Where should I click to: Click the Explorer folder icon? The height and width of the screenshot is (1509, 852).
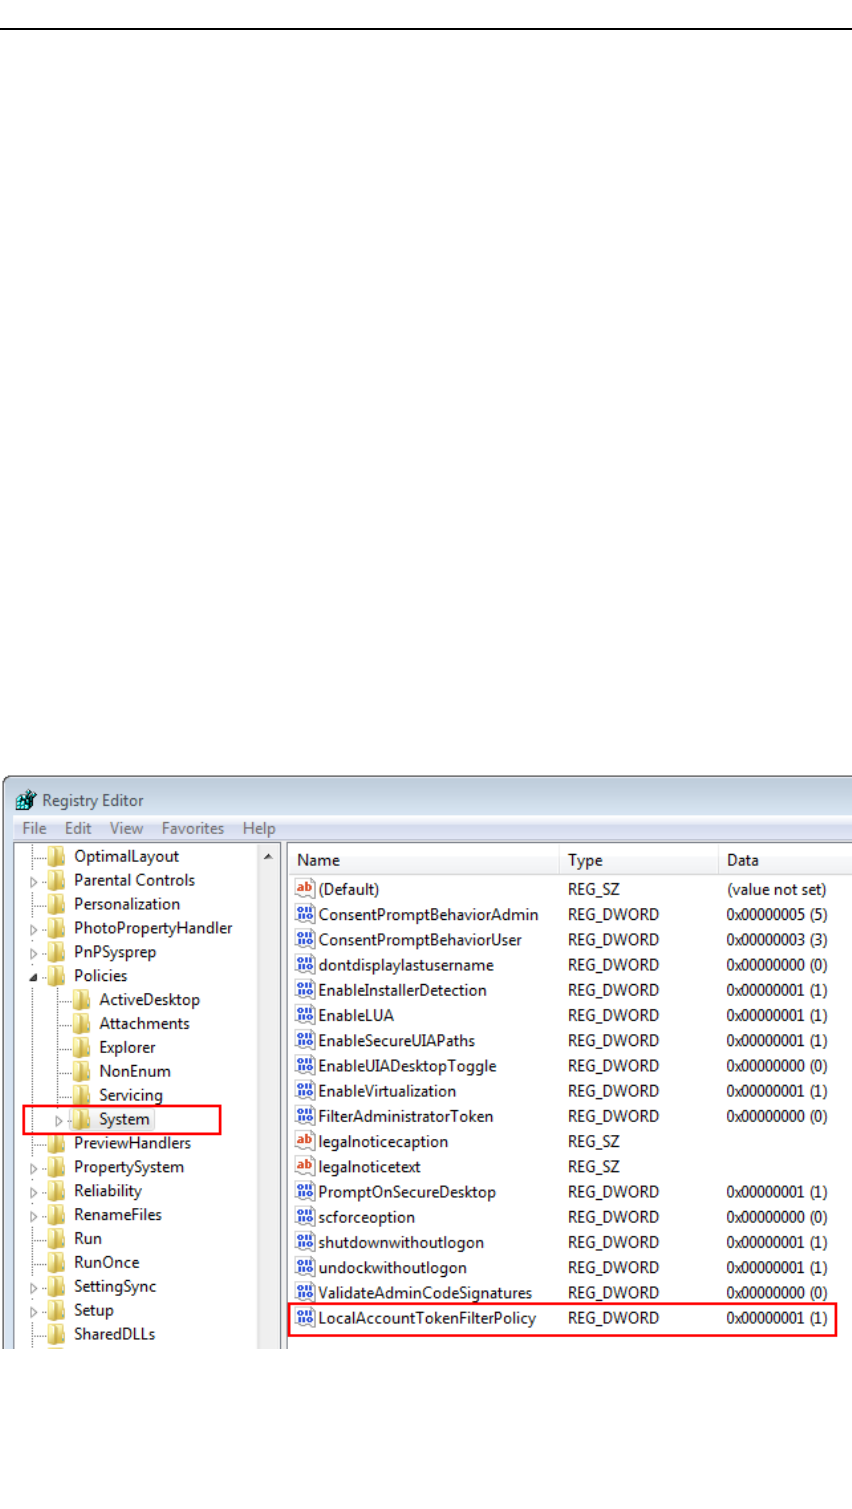click(x=82, y=1048)
